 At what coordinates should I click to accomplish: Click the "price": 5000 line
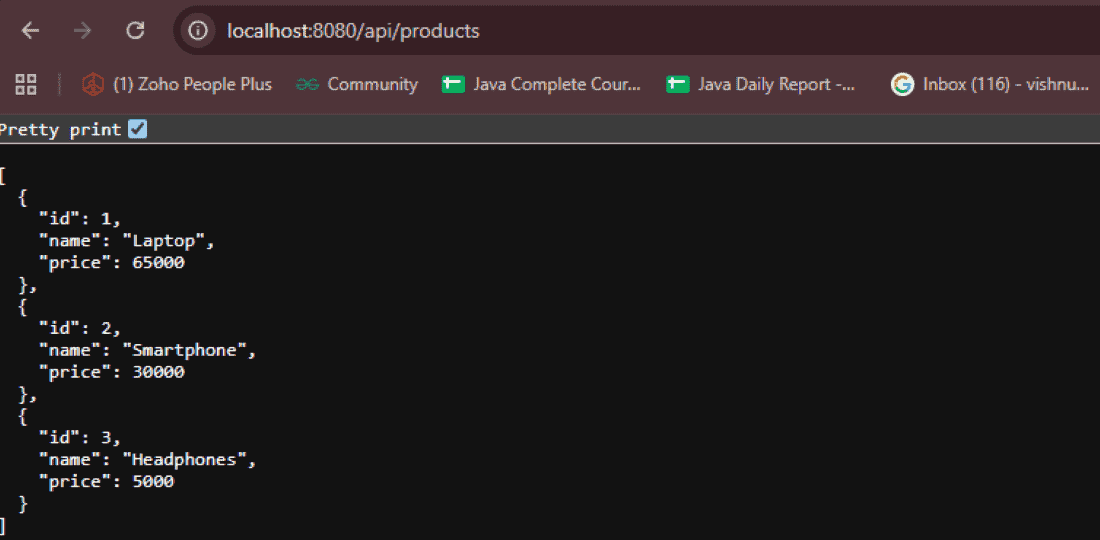coord(107,481)
